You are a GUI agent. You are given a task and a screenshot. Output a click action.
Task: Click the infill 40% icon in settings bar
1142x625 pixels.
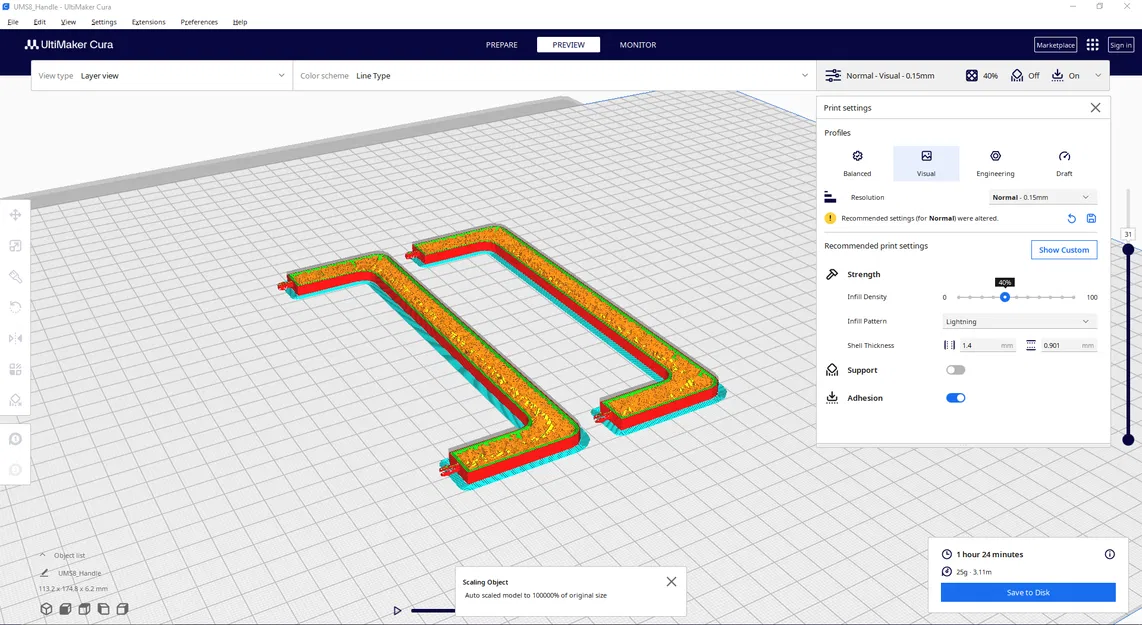click(972, 76)
